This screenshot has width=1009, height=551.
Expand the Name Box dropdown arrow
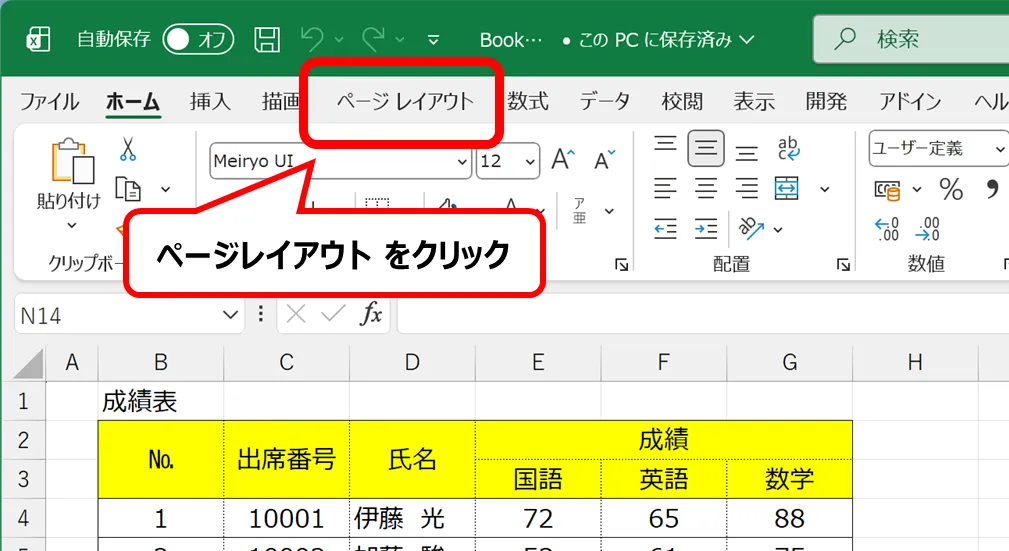point(229,315)
